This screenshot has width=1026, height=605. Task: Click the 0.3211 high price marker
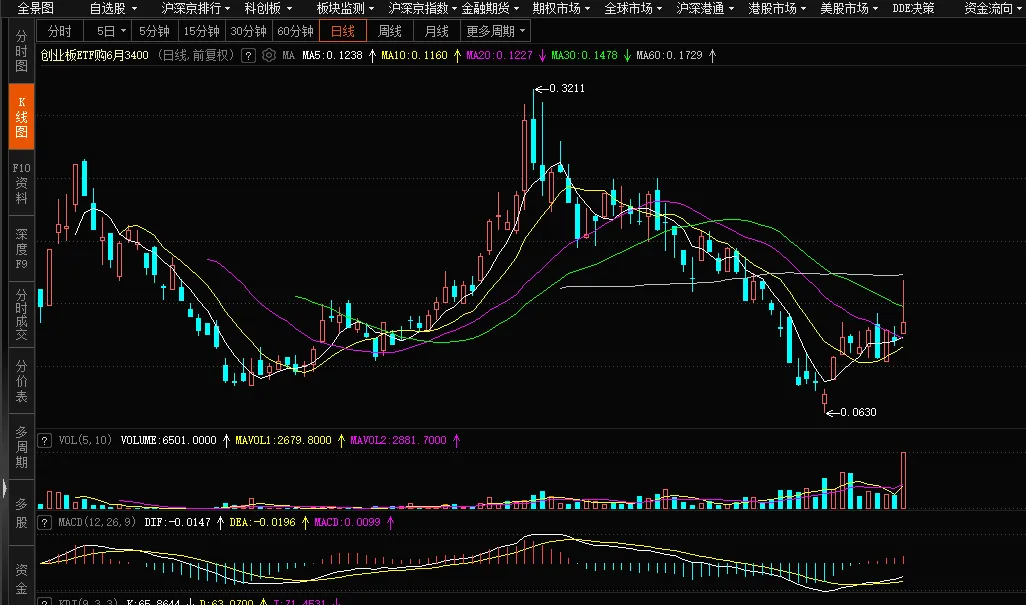coord(567,88)
